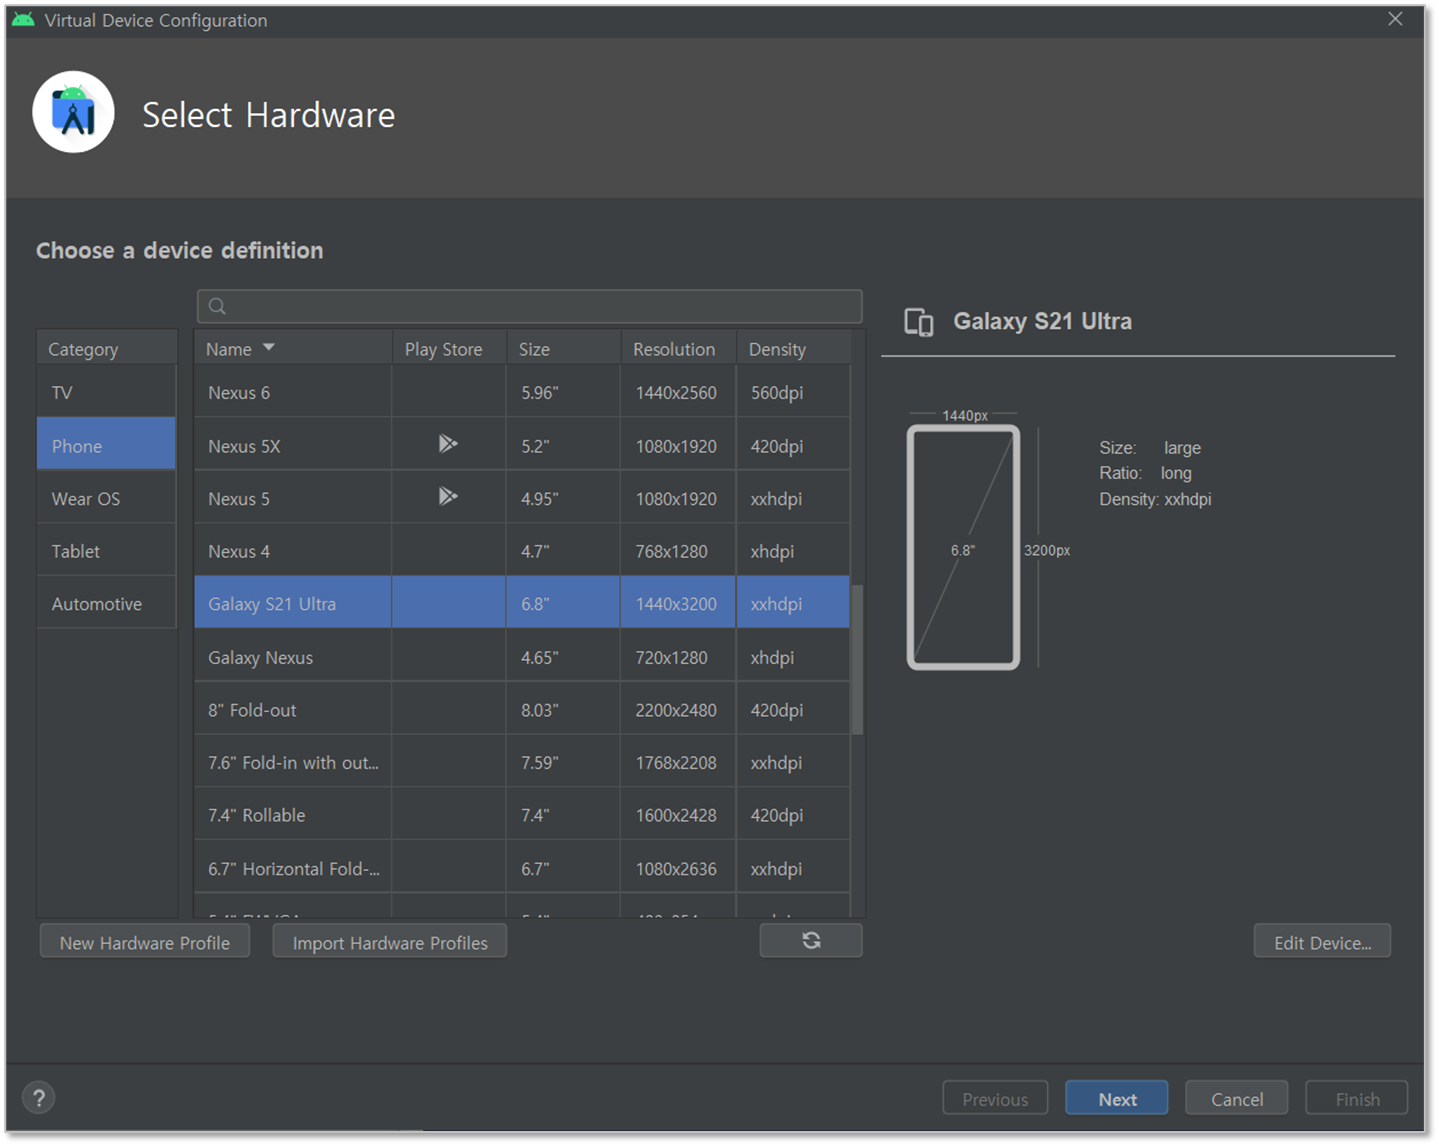Image resolution: width=1439 pixels, height=1146 pixels.
Task: Click the 1768x2208 resolution cell
Action: (x=676, y=762)
